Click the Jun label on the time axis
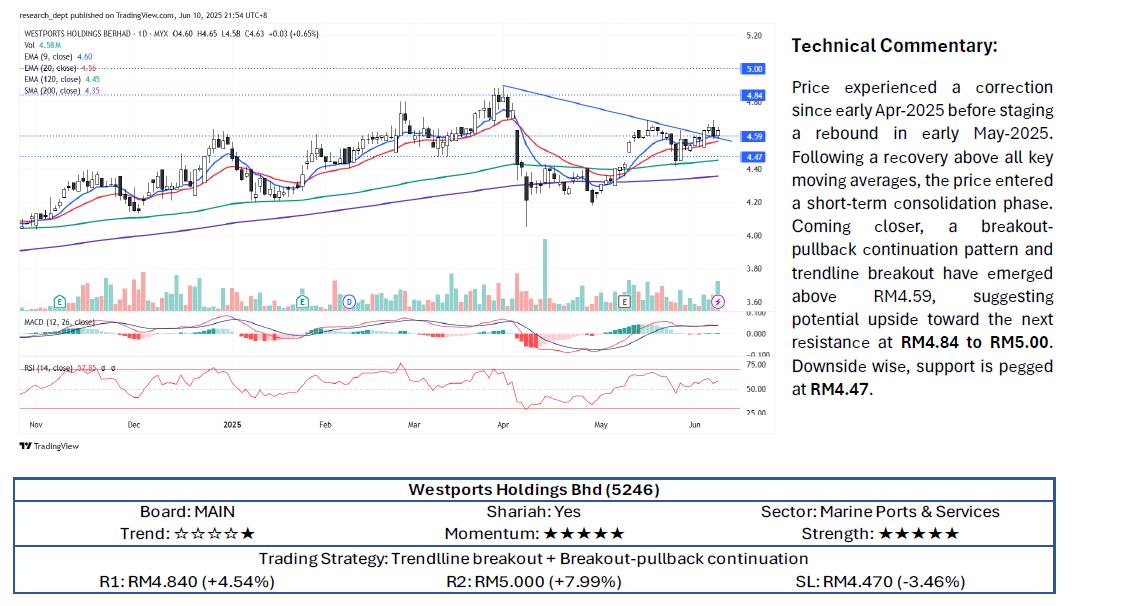This screenshot has height=606, width=1121. 694,424
